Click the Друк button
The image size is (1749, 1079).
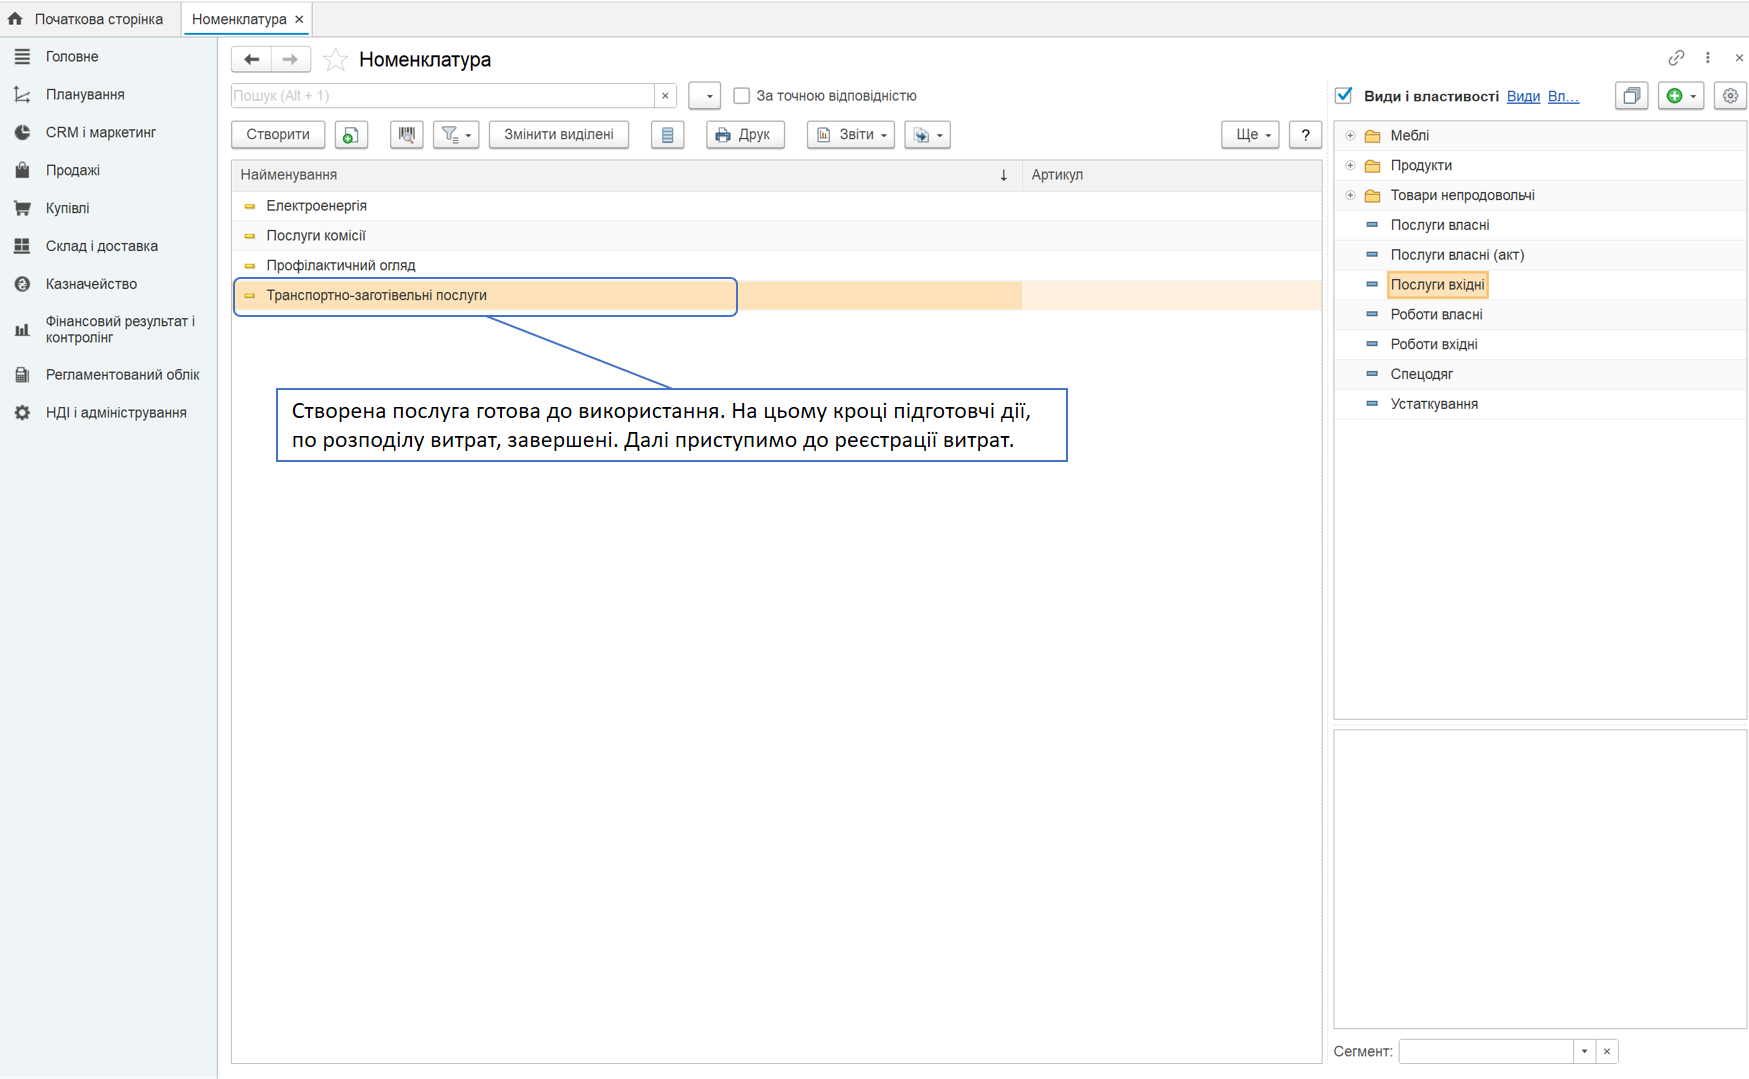(745, 135)
